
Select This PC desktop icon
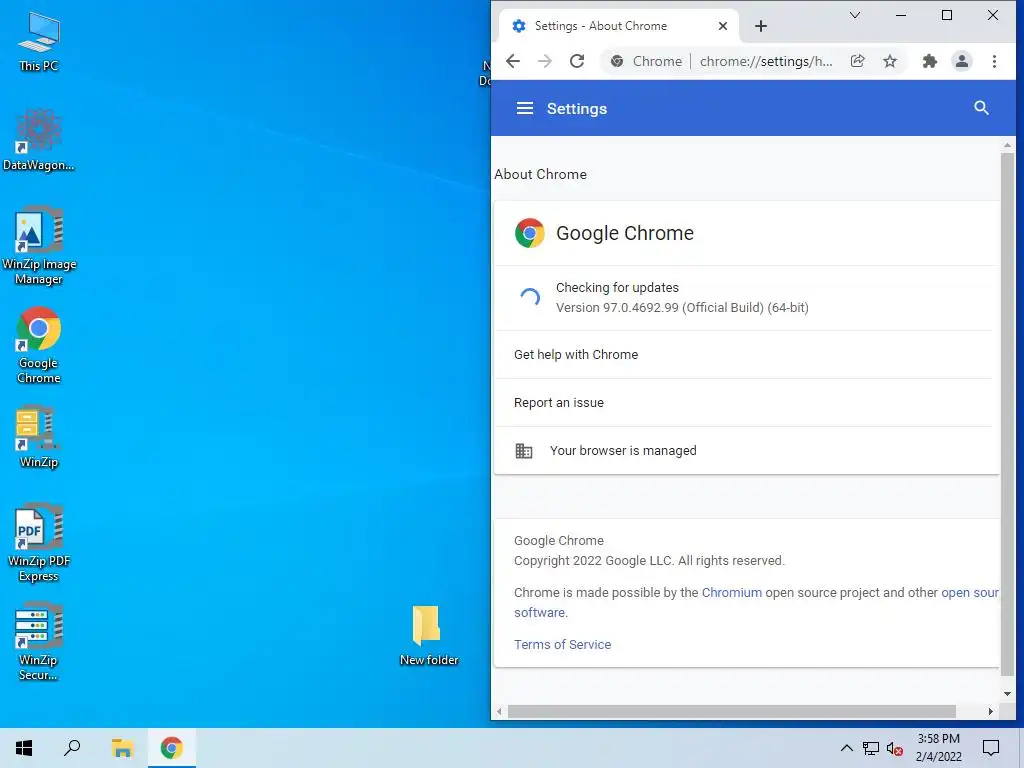pyautogui.click(x=39, y=41)
